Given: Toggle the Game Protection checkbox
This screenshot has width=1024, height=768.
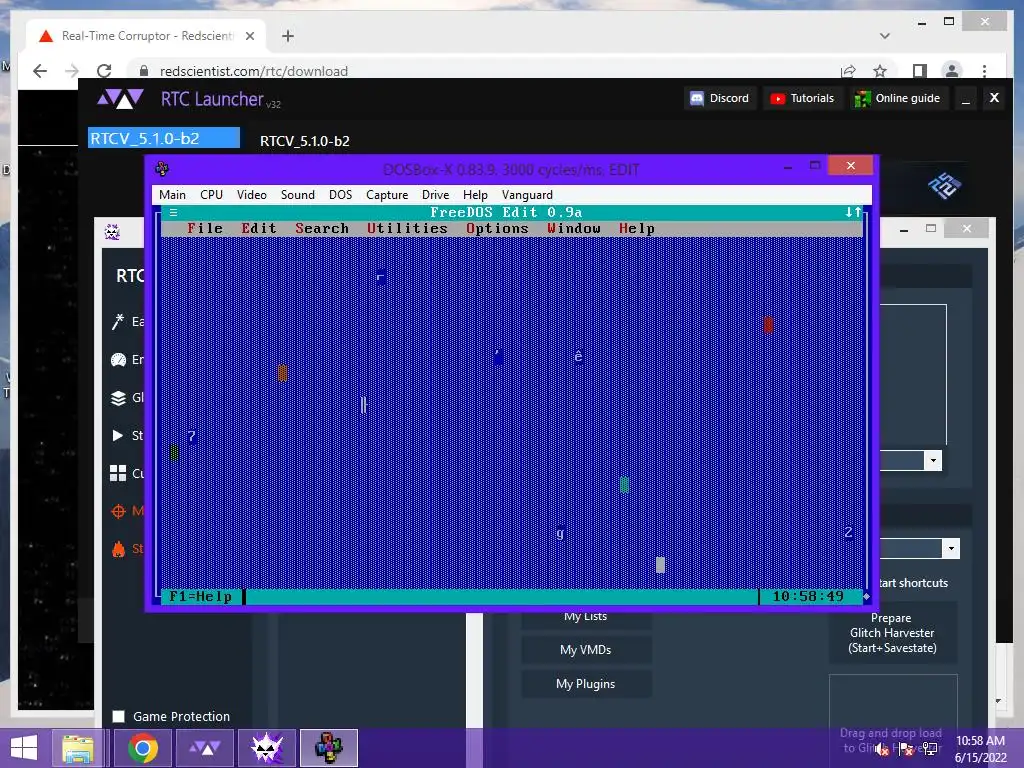Looking at the screenshot, I should coord(118,716).
